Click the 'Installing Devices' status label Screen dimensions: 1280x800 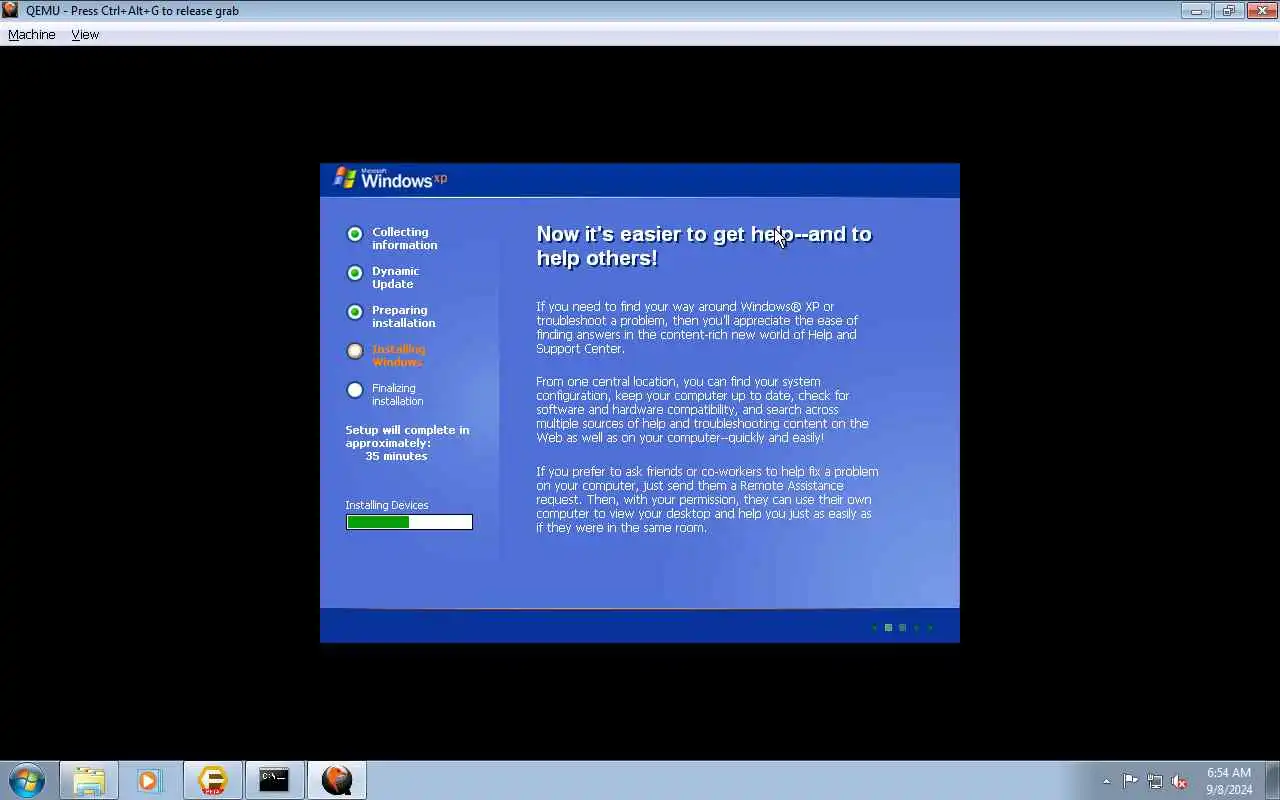pos(387,505)
